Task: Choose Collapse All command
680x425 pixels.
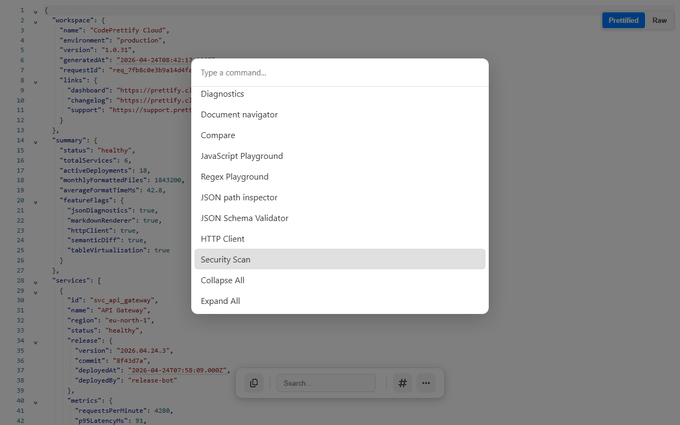Action: click(340, 280)
